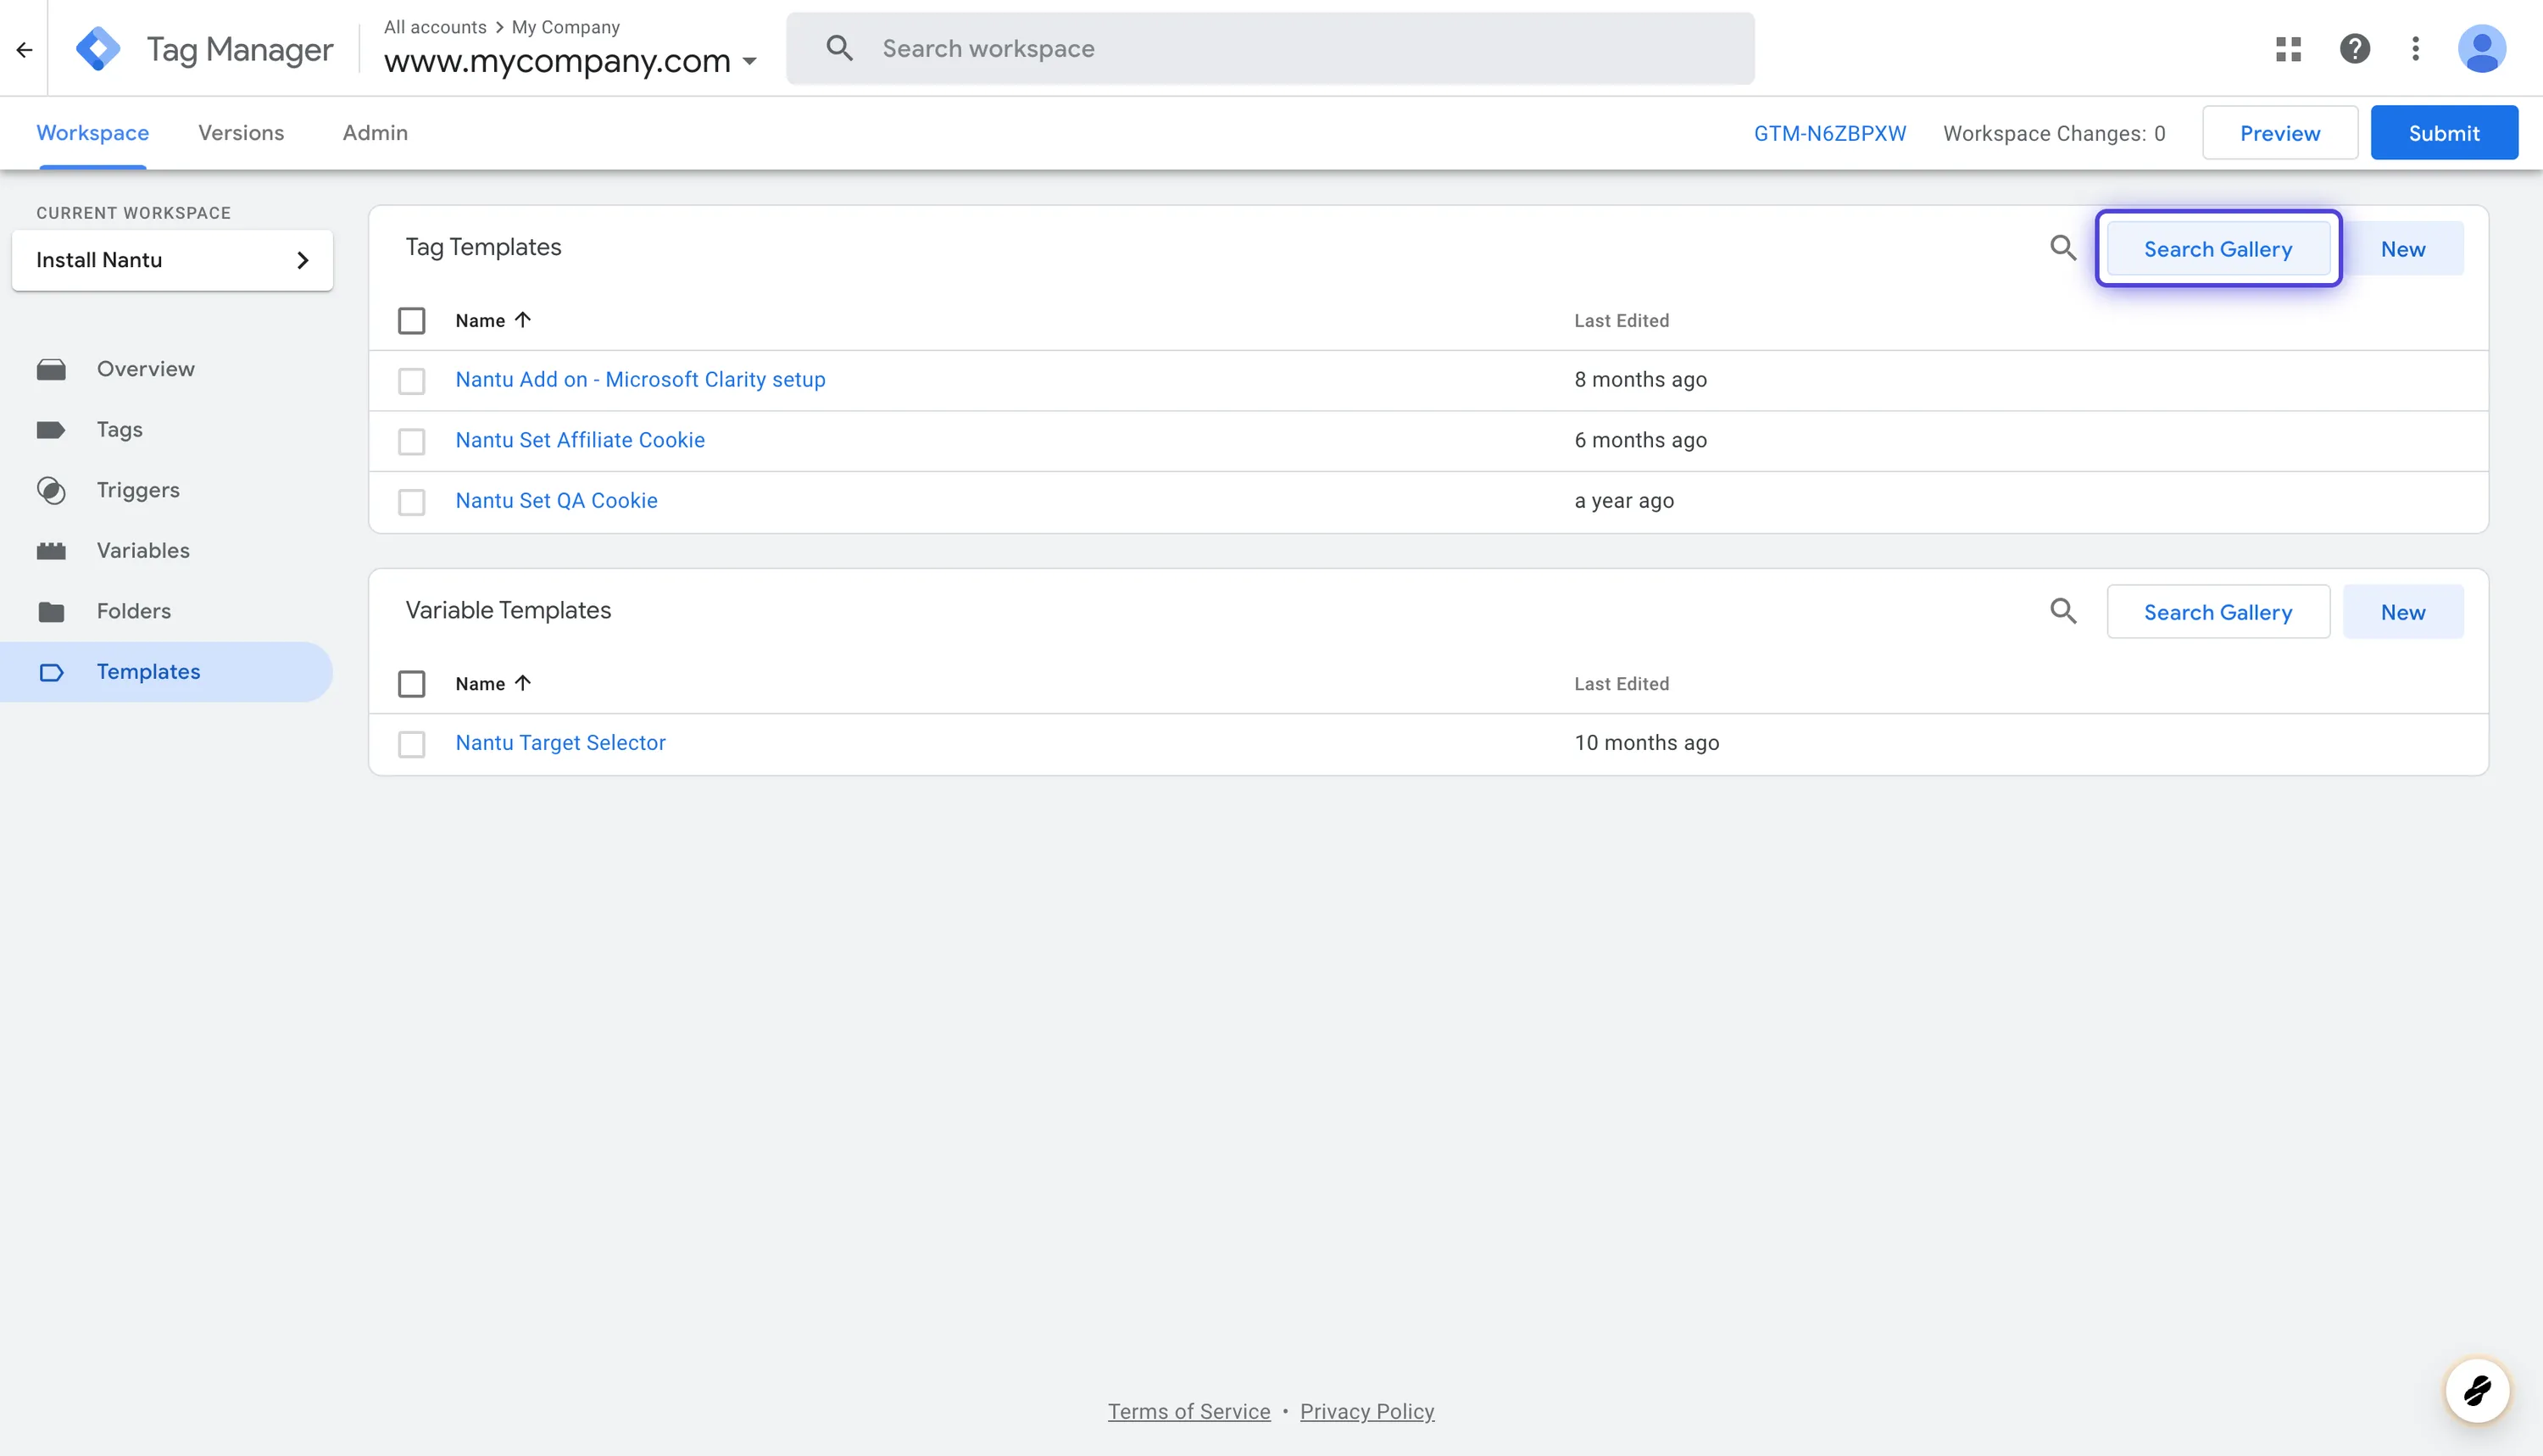Viewport: 2543px width, 1456px height.
Task: Select all Tag Templates via header checkbox
Action: click(411, 321)
